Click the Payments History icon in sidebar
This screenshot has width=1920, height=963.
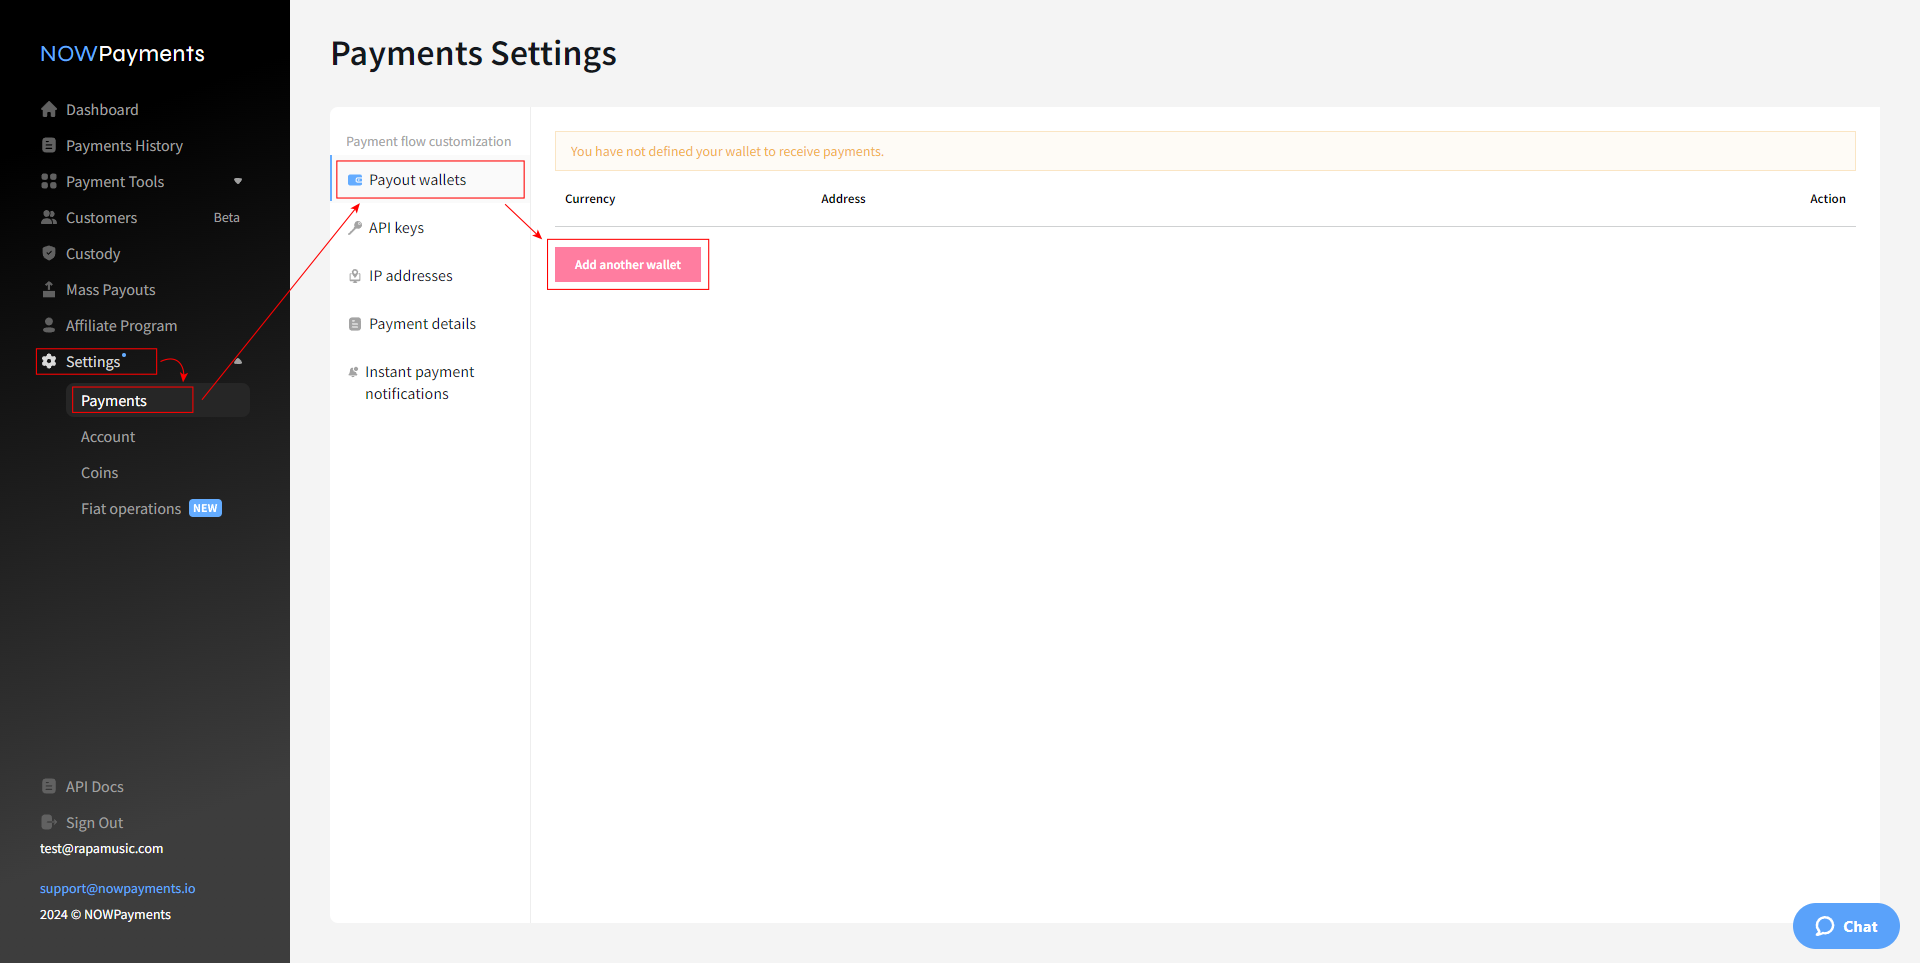49,145
